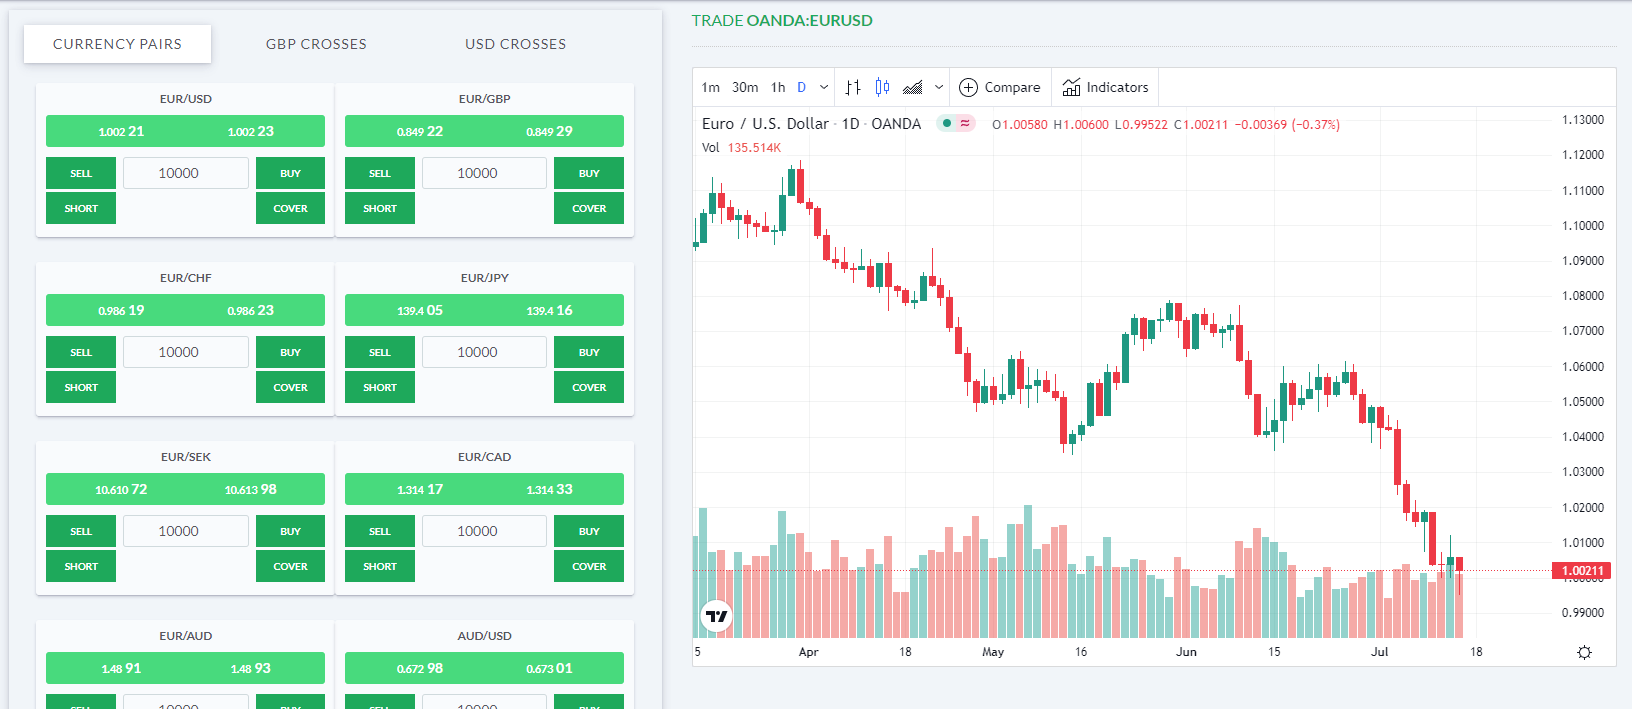Focus the EUR/CAD quantity input field
Image resolution: width=1632 pixels, height=709 pixels.
485,531
